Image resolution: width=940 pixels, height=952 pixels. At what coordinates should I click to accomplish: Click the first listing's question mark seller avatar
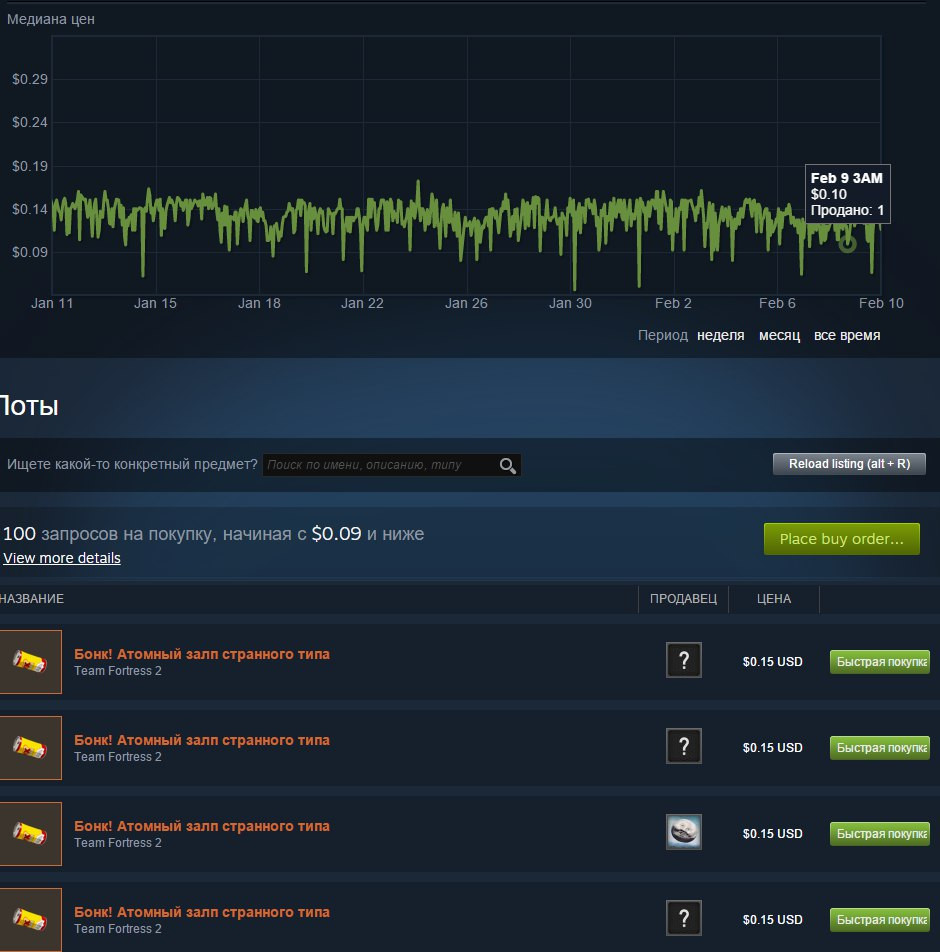[684, 660]
